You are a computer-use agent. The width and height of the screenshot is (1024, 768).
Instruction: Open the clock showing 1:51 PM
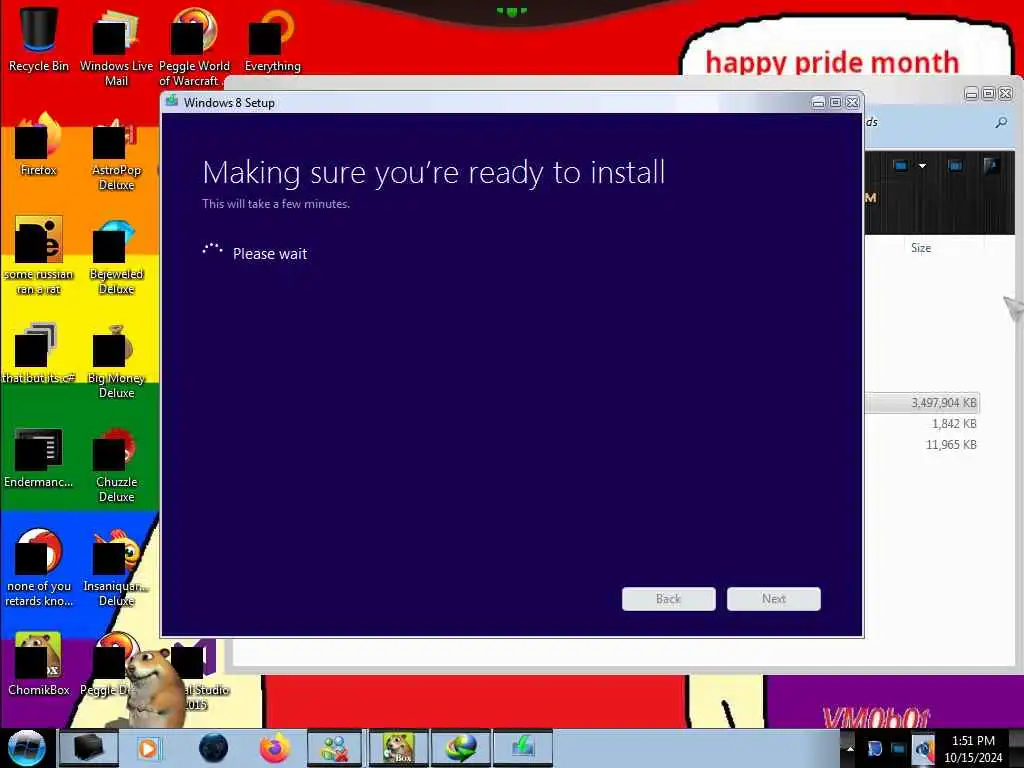[973, 749]
